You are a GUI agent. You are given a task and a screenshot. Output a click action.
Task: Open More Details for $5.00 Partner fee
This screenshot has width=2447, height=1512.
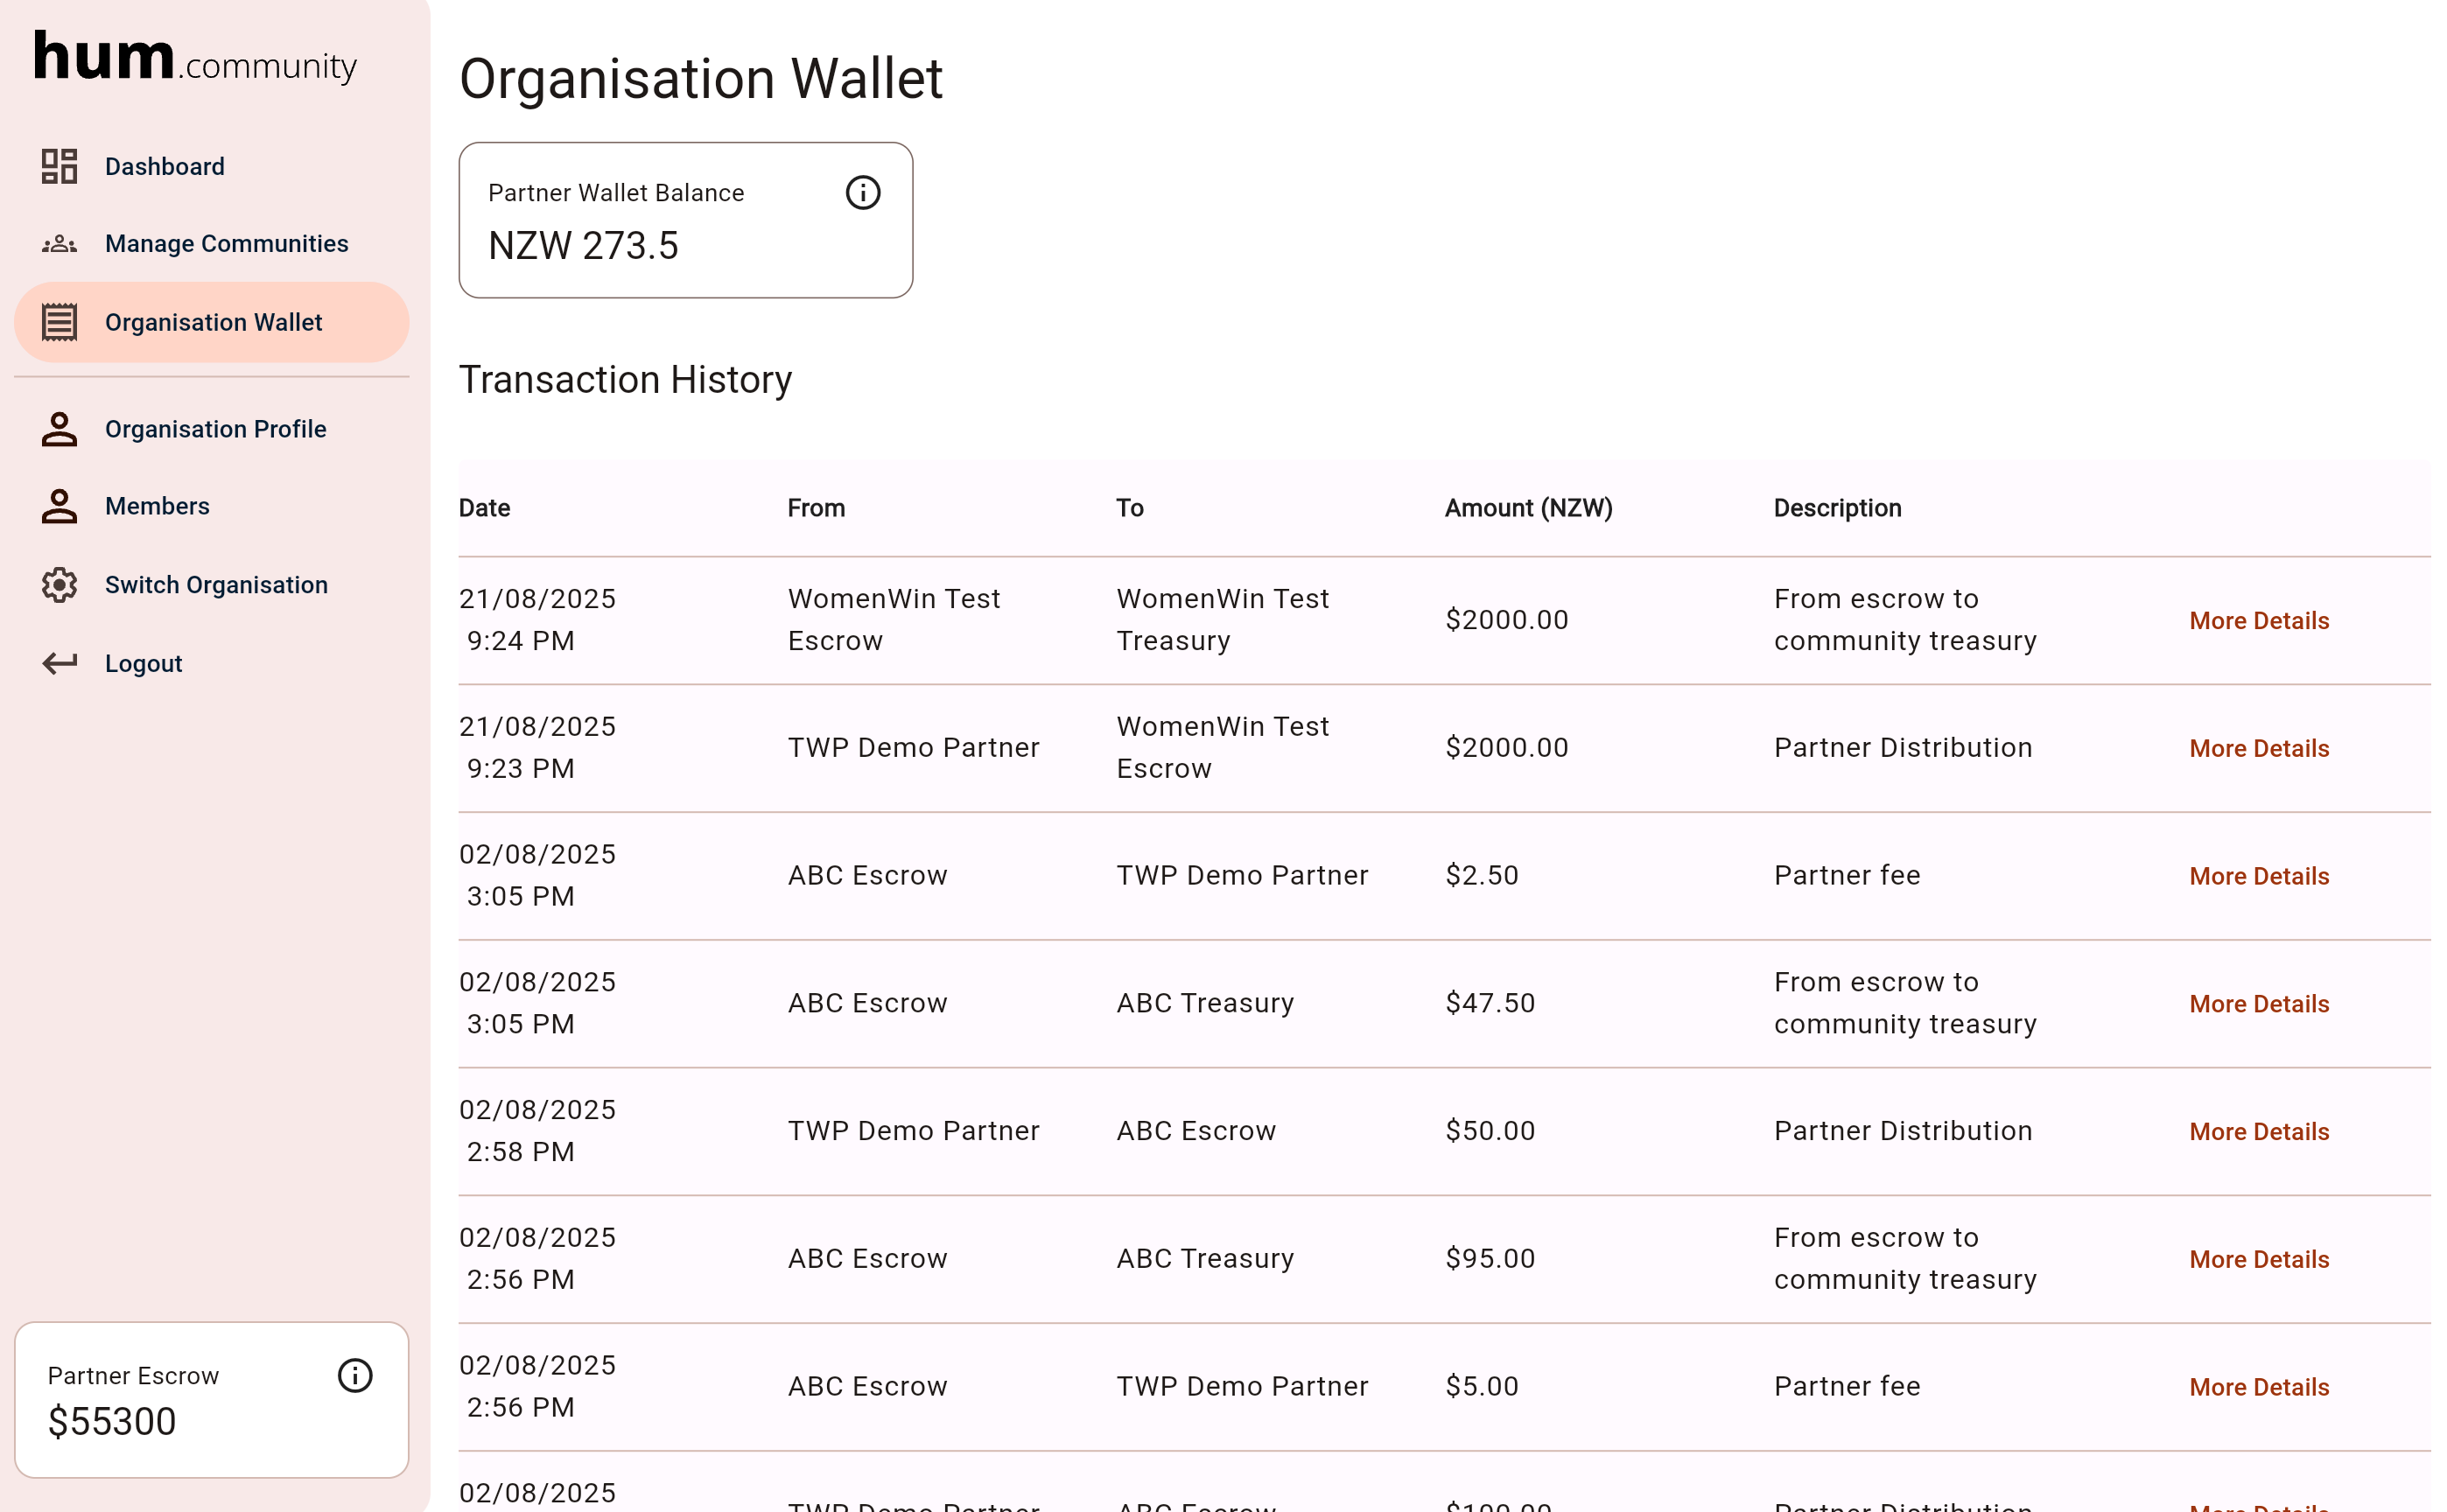pos(2258,1387)
